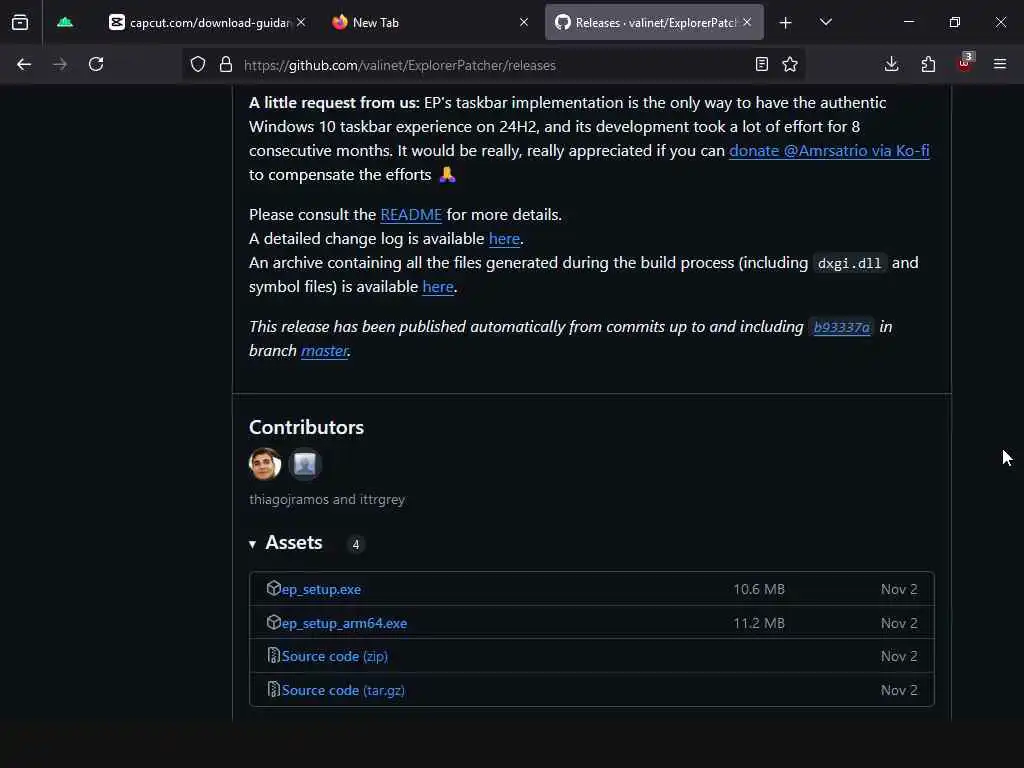Close the New Tab tab
Viewport: 1024px width, 768px height.
(x=524, y=22)
